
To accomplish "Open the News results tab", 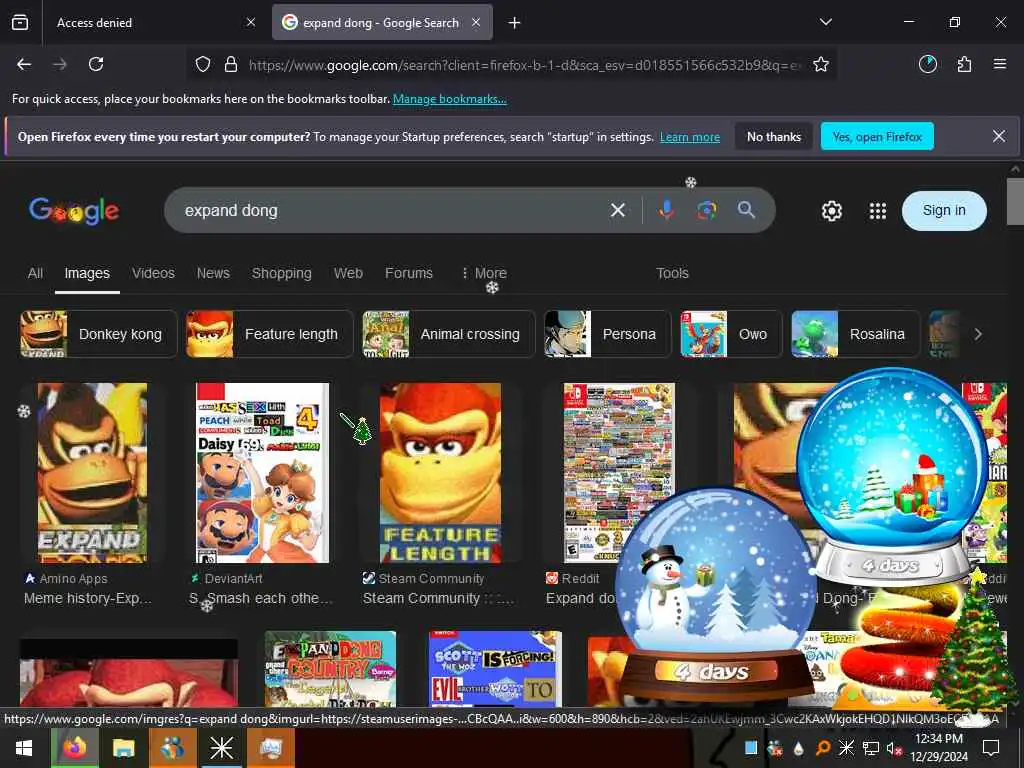I will coord(213,273).
